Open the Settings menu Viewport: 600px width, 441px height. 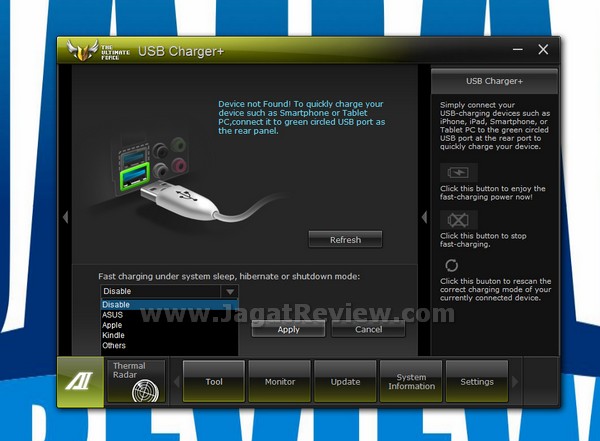click(477, 381)
